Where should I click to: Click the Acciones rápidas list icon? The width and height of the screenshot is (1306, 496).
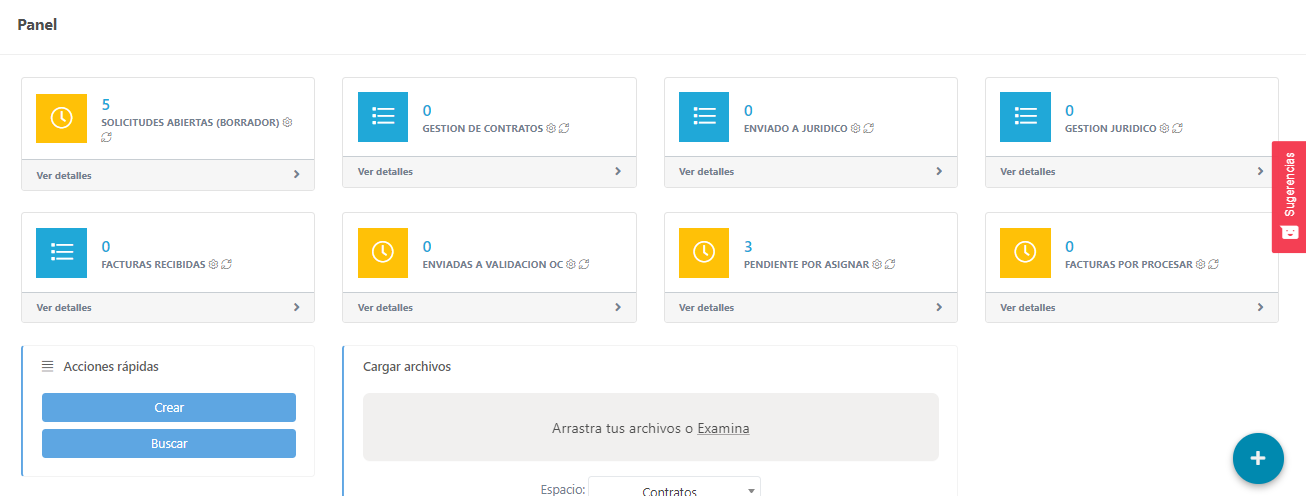pos(47,366)
